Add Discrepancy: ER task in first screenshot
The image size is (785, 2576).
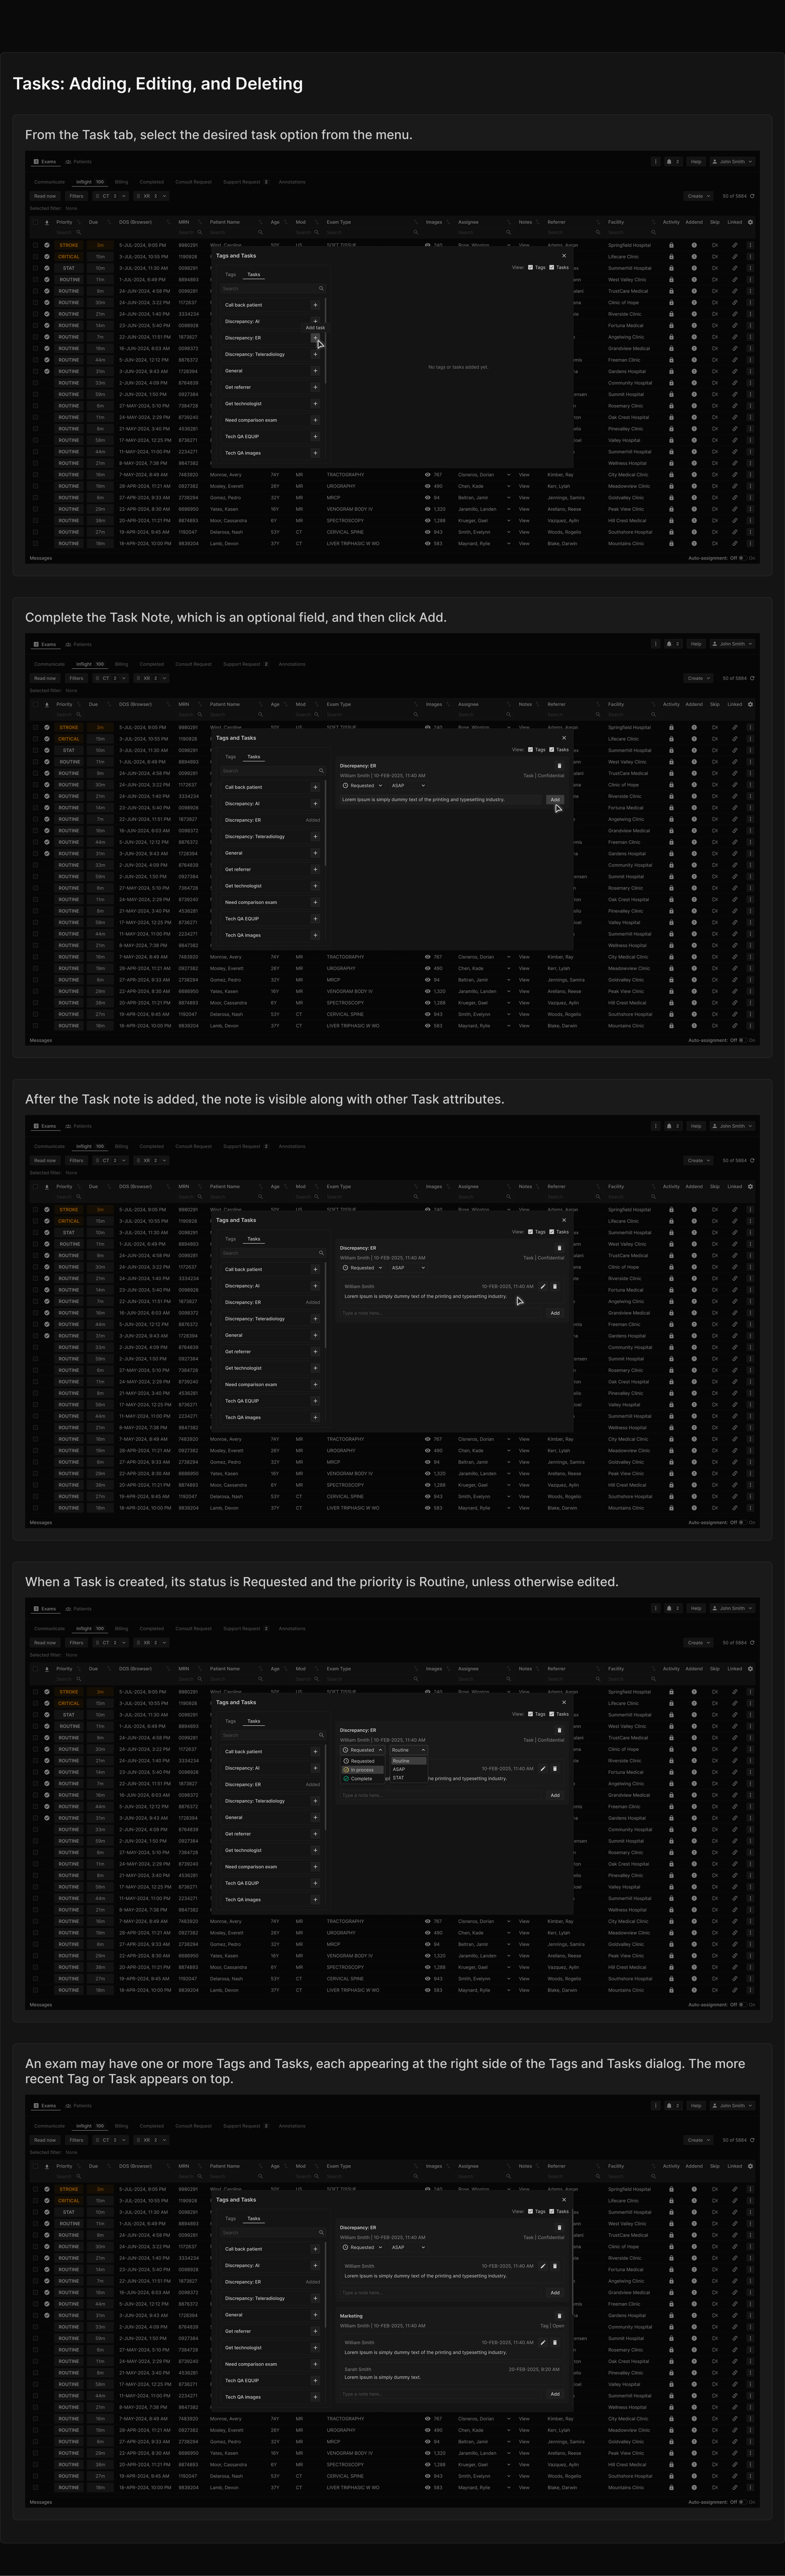tap(315, 338)
